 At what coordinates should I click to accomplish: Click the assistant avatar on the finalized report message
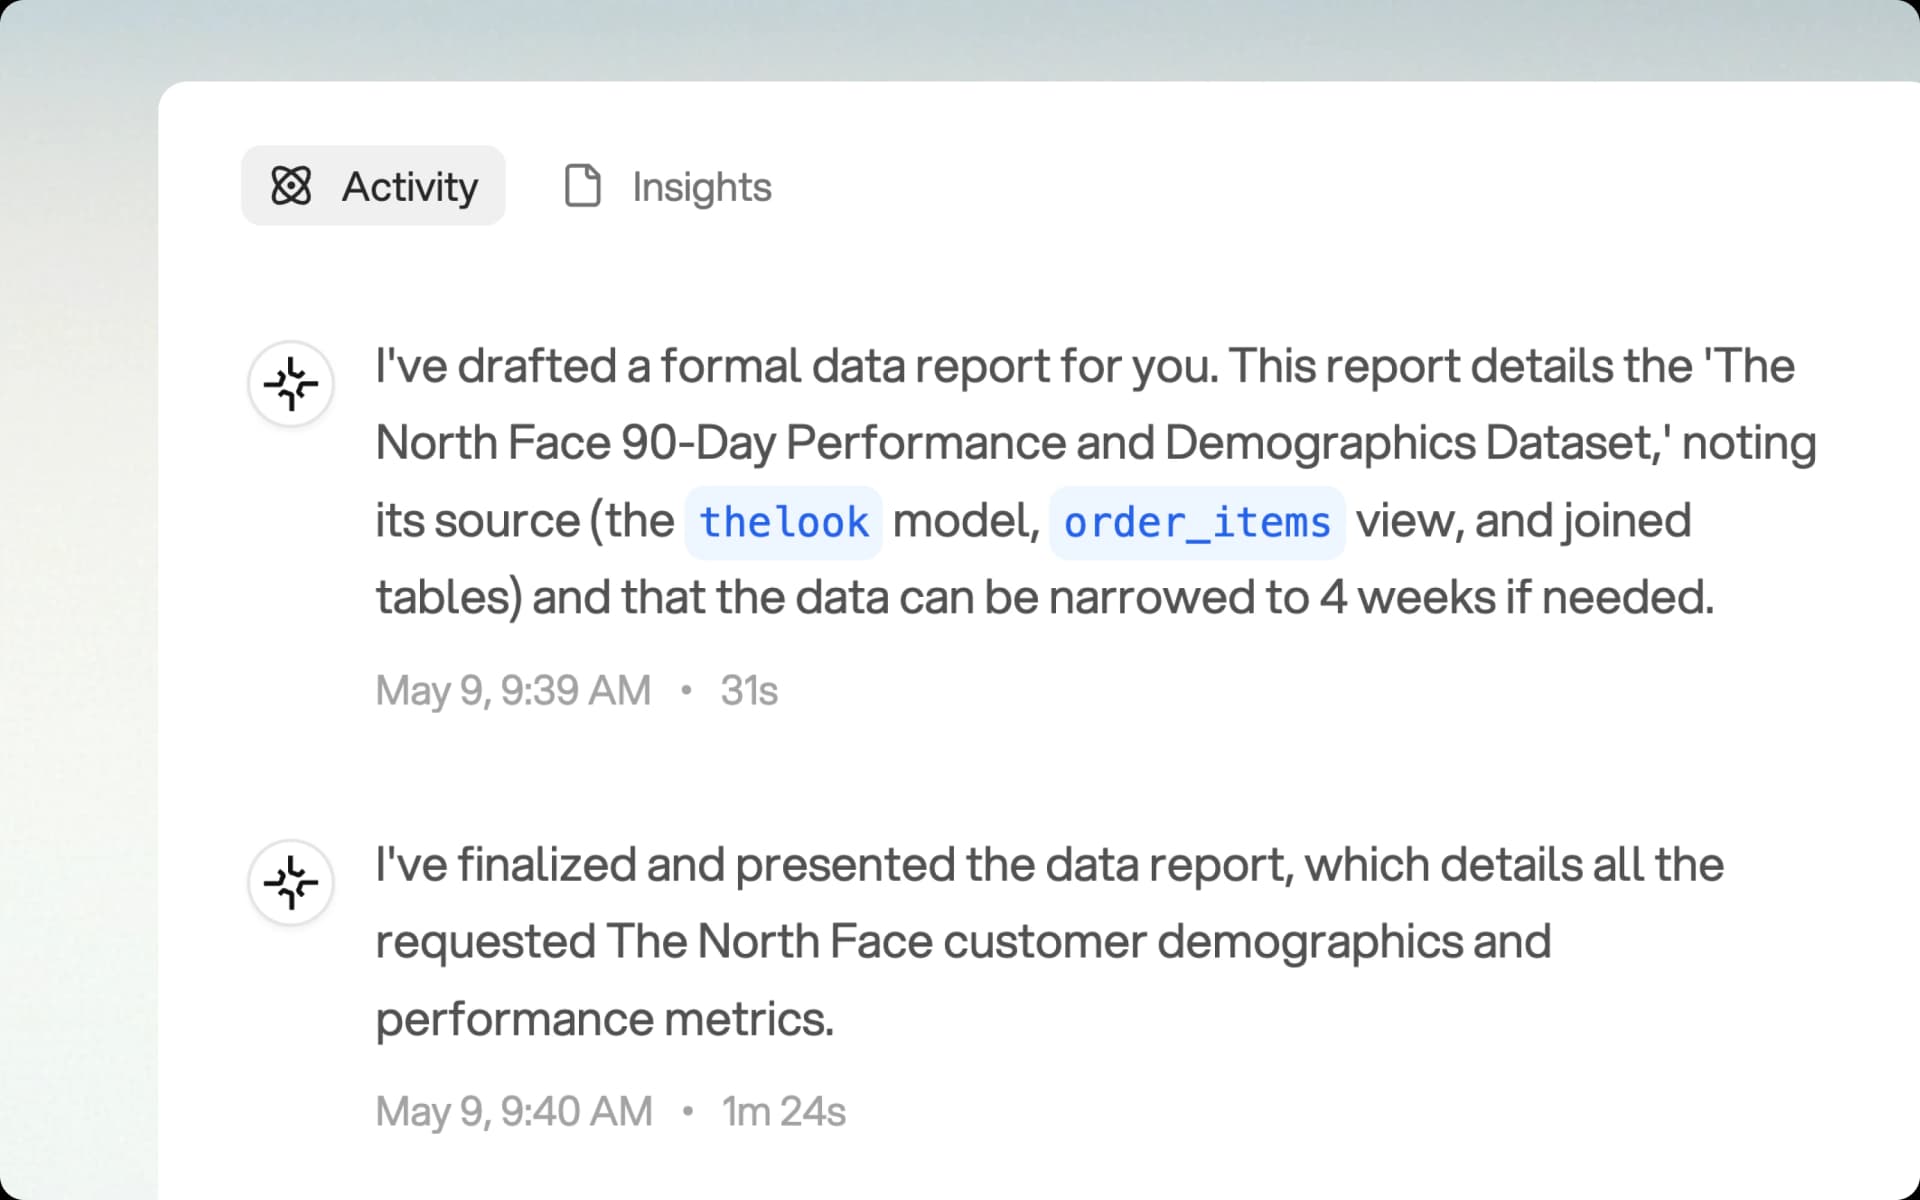point(289,882)
